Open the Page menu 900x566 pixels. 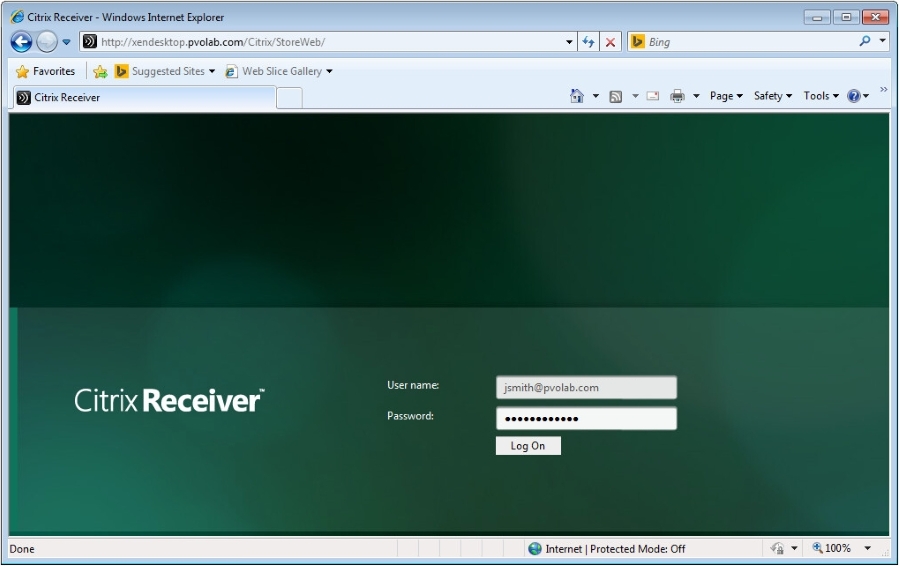(x=726, y=96)
